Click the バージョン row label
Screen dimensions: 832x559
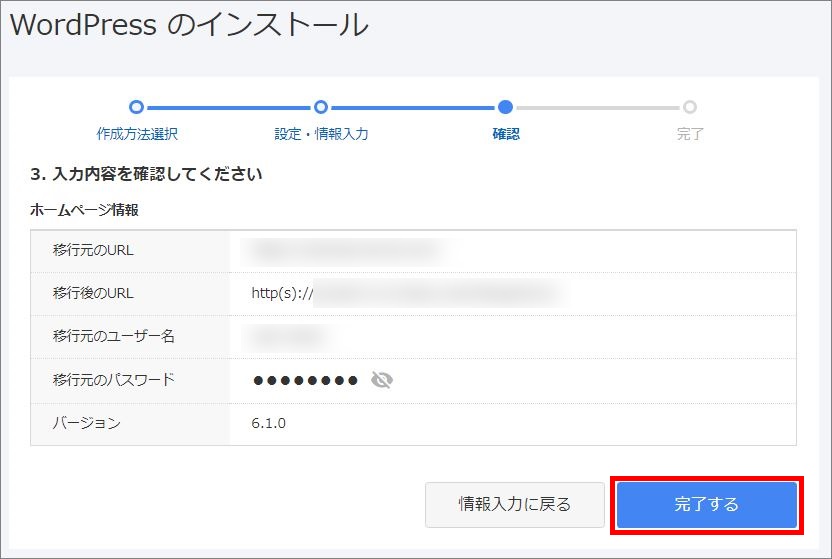pos(86,423)
